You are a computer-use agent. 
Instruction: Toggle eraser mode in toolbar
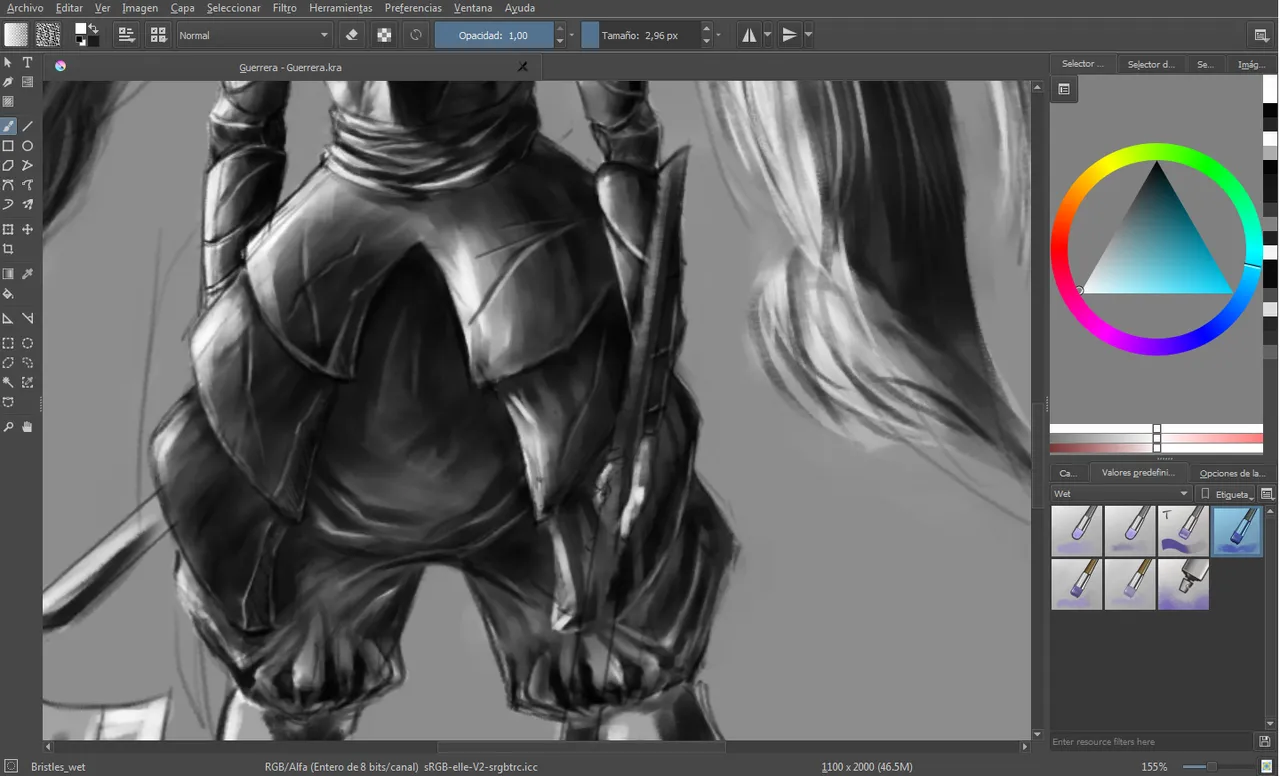click(x=351, y=35)
